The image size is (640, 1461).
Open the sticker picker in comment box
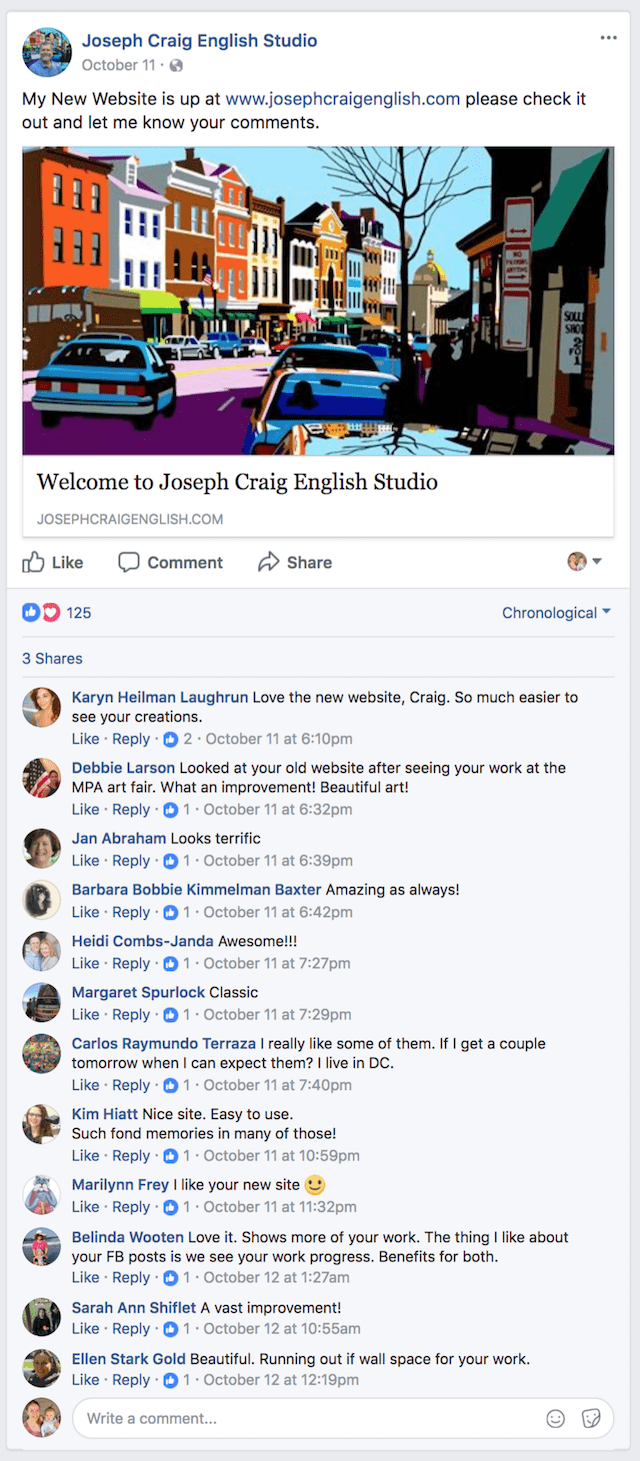(x=591, y=1418)
